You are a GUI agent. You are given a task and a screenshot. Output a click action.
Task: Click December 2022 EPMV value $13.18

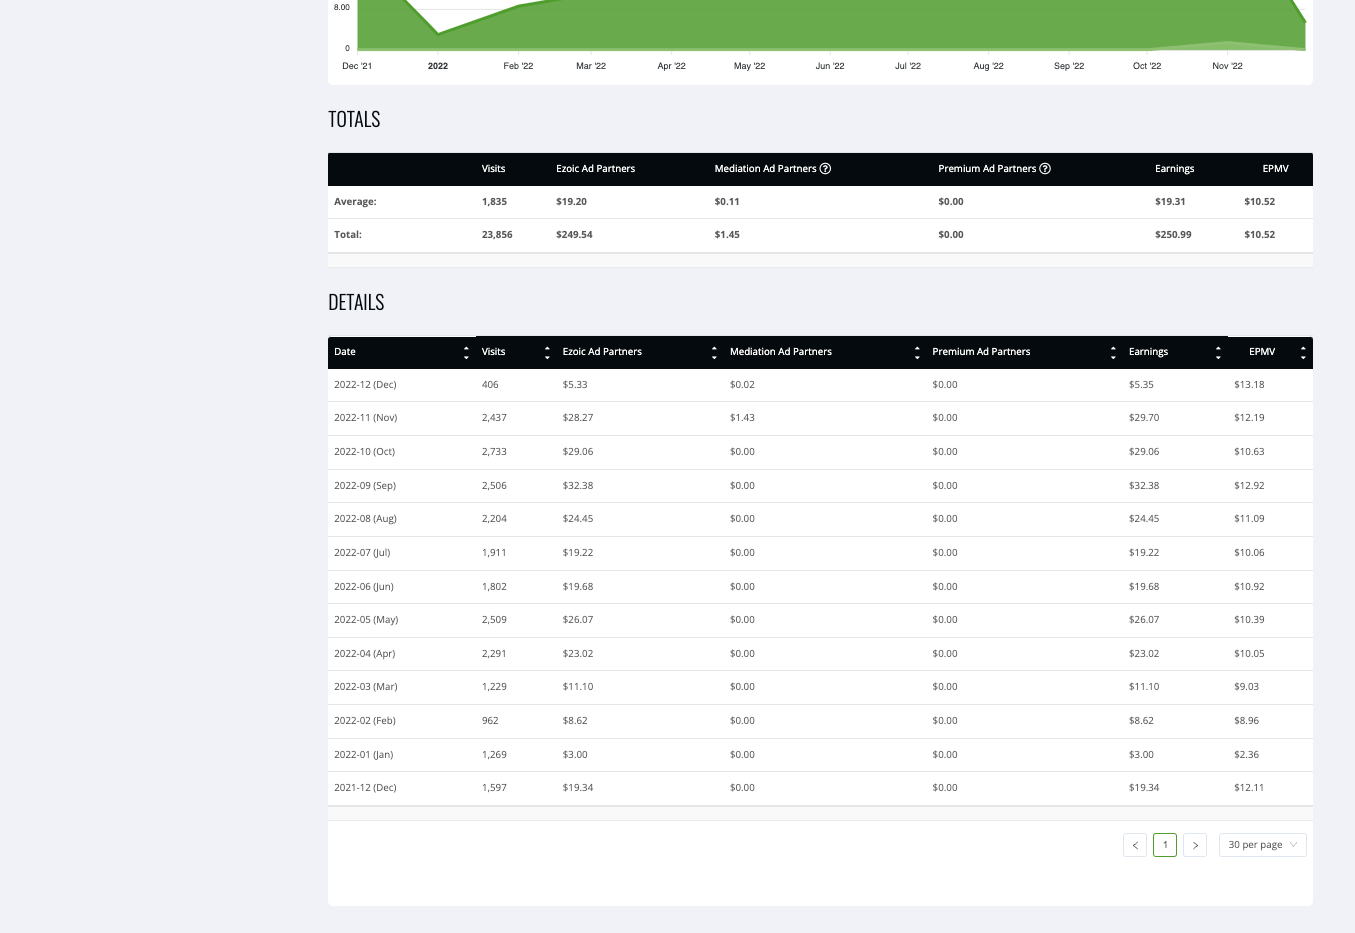click(x=1249, y=385)
